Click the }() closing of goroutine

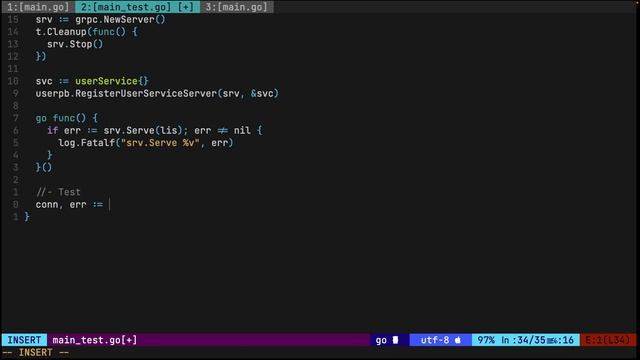coord(44,167)
